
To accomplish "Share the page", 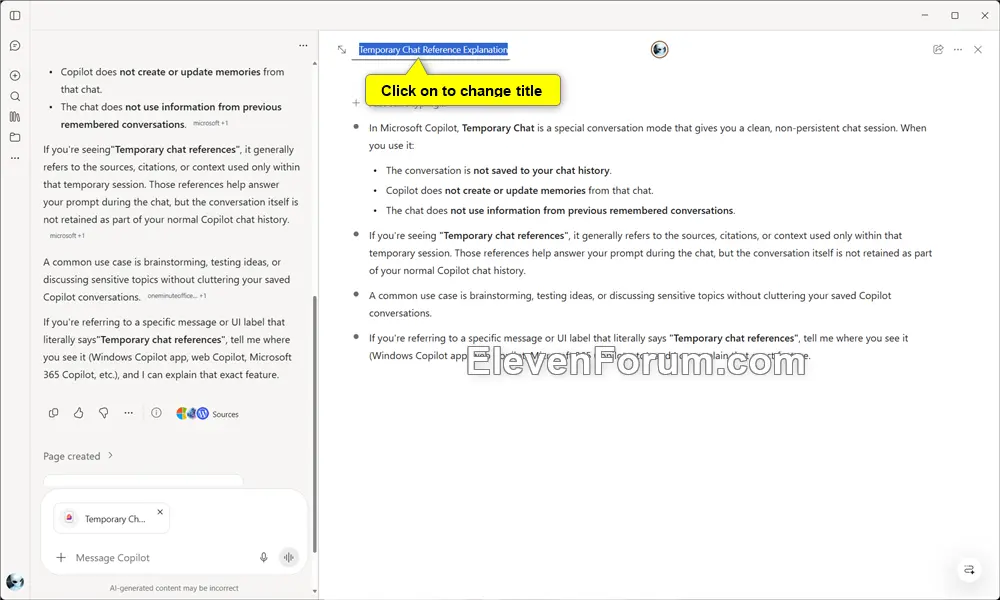I will click(x=938, y=49).
